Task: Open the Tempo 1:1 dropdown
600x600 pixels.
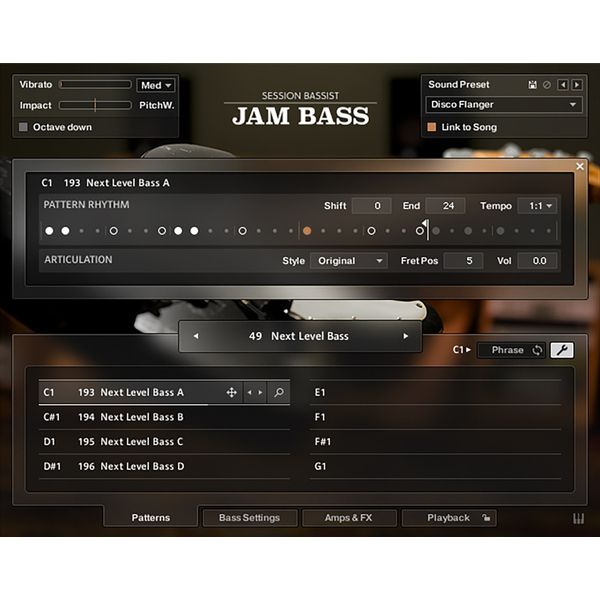Action: click(x=537, y=206)
